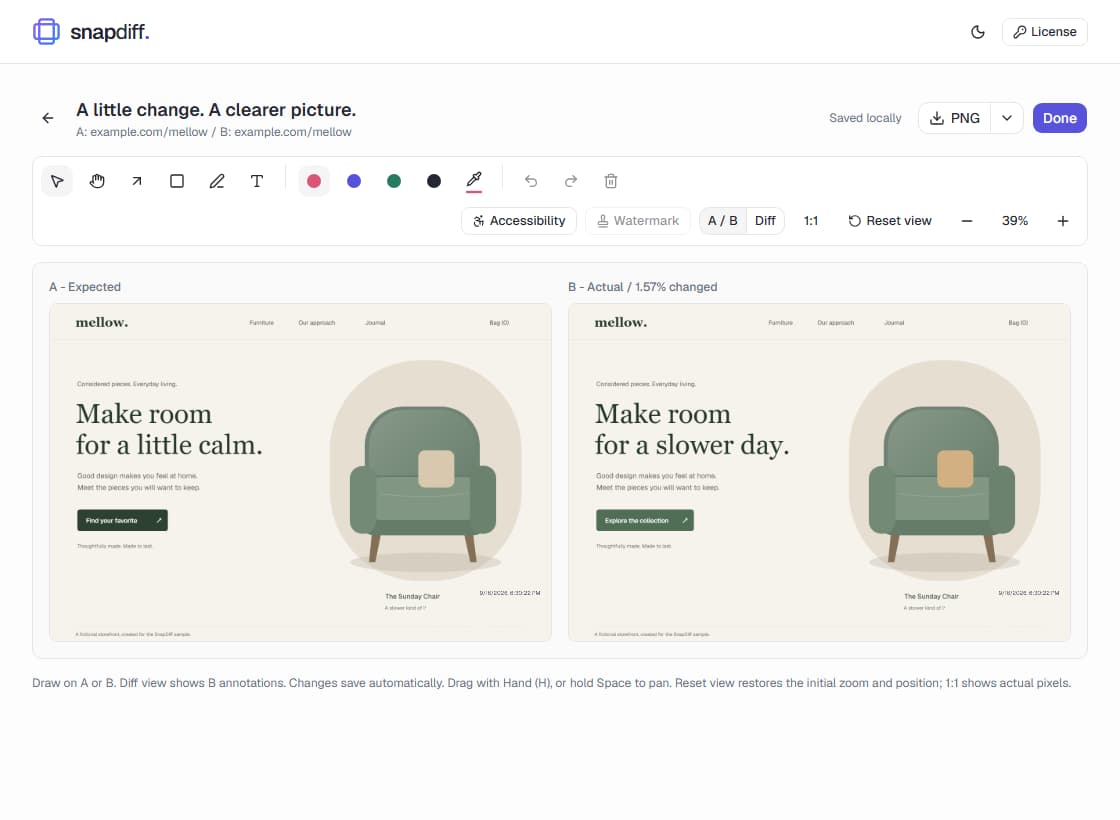Pick the blue-purple color swatch
This screenshot has width=1120, height=820.
354,181
